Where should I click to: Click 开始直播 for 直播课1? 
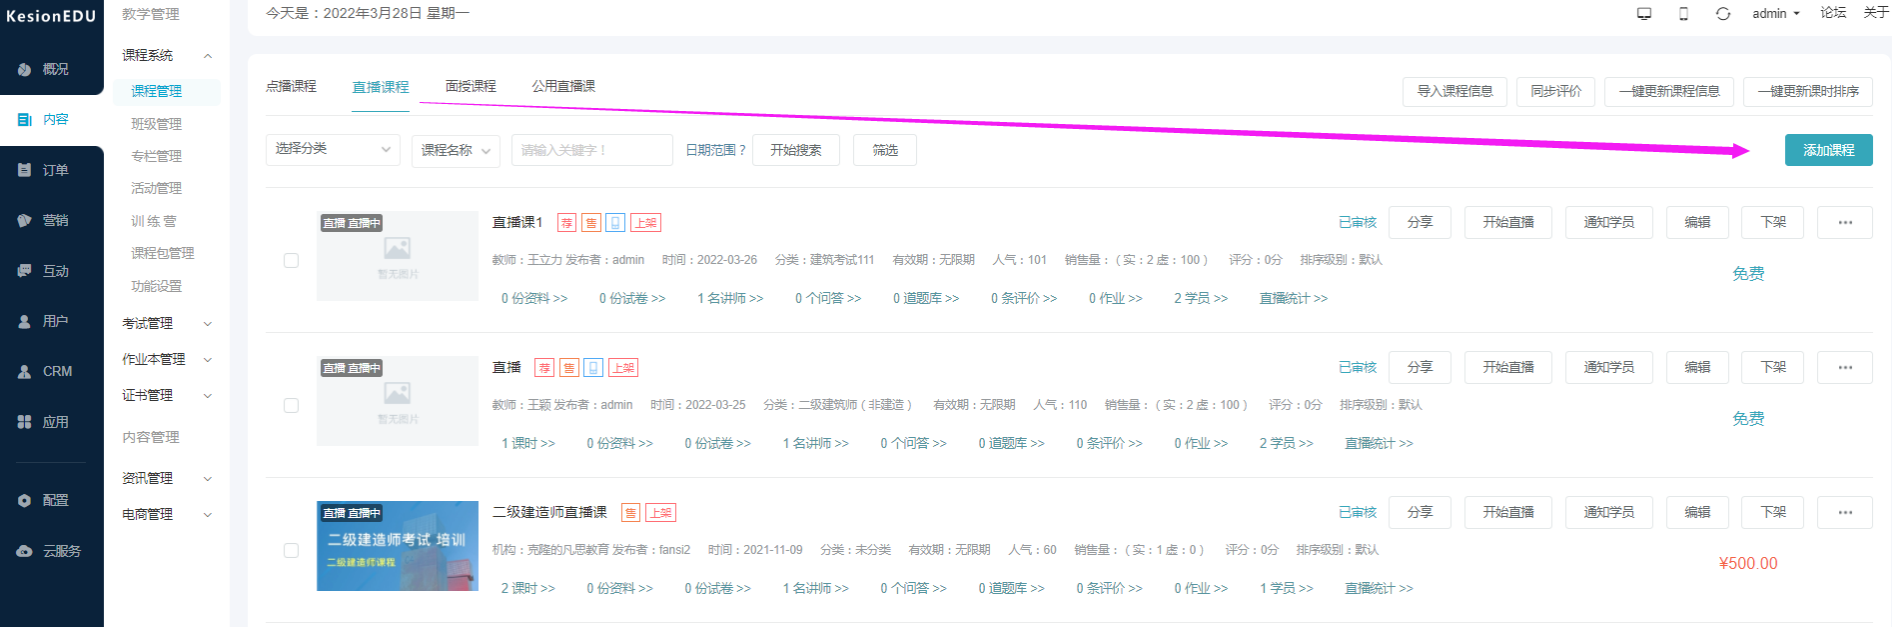point(1507,222)
